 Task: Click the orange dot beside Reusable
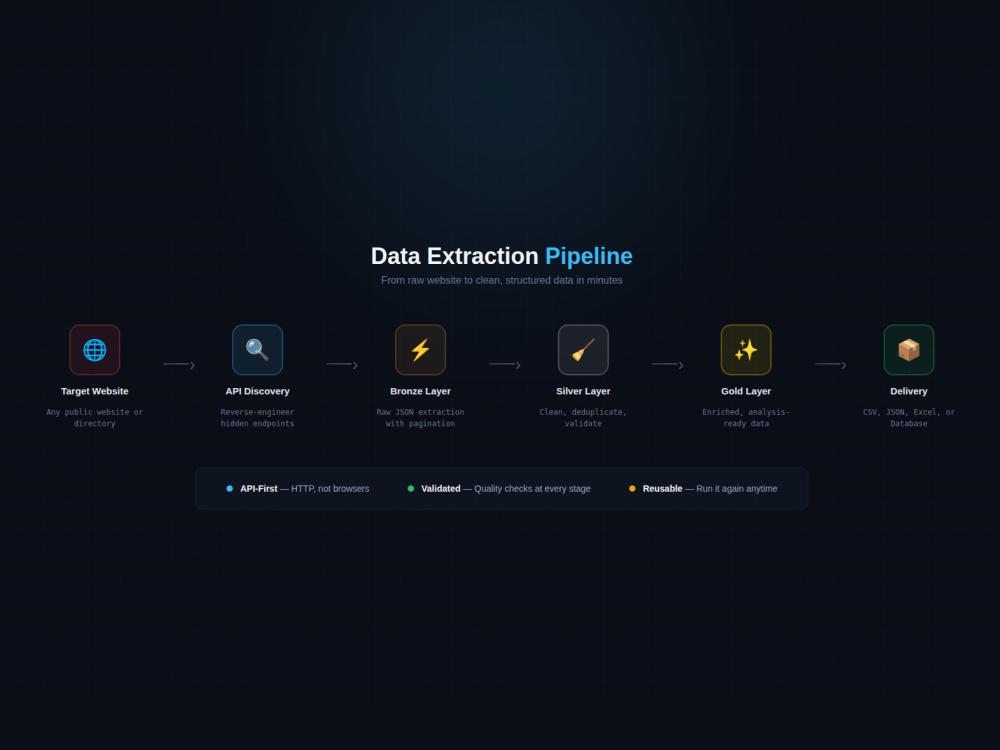click(x=632, y=489)
